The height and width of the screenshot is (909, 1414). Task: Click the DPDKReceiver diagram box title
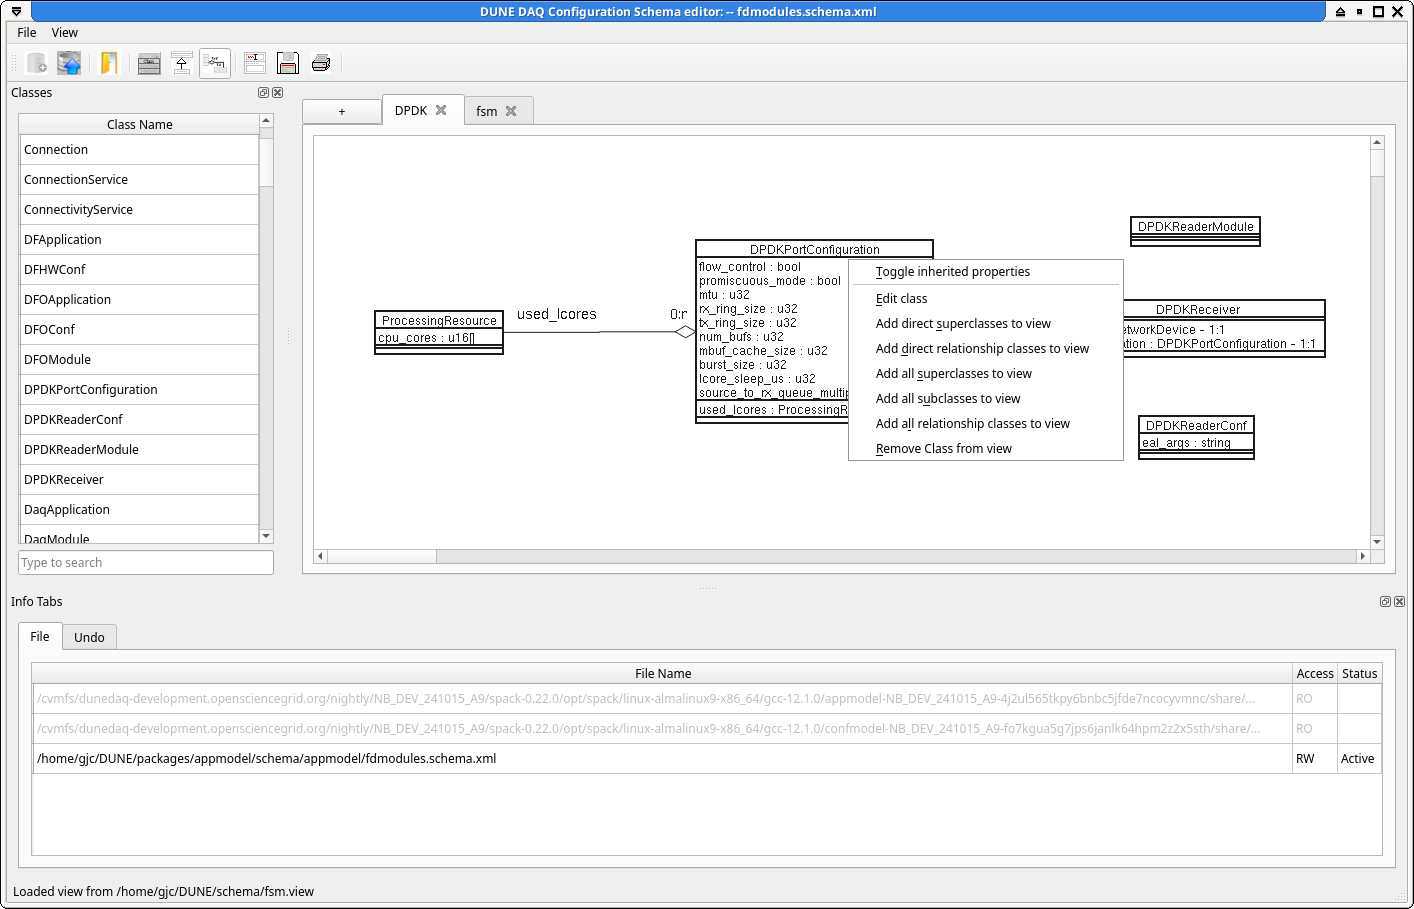[1198, 310]
